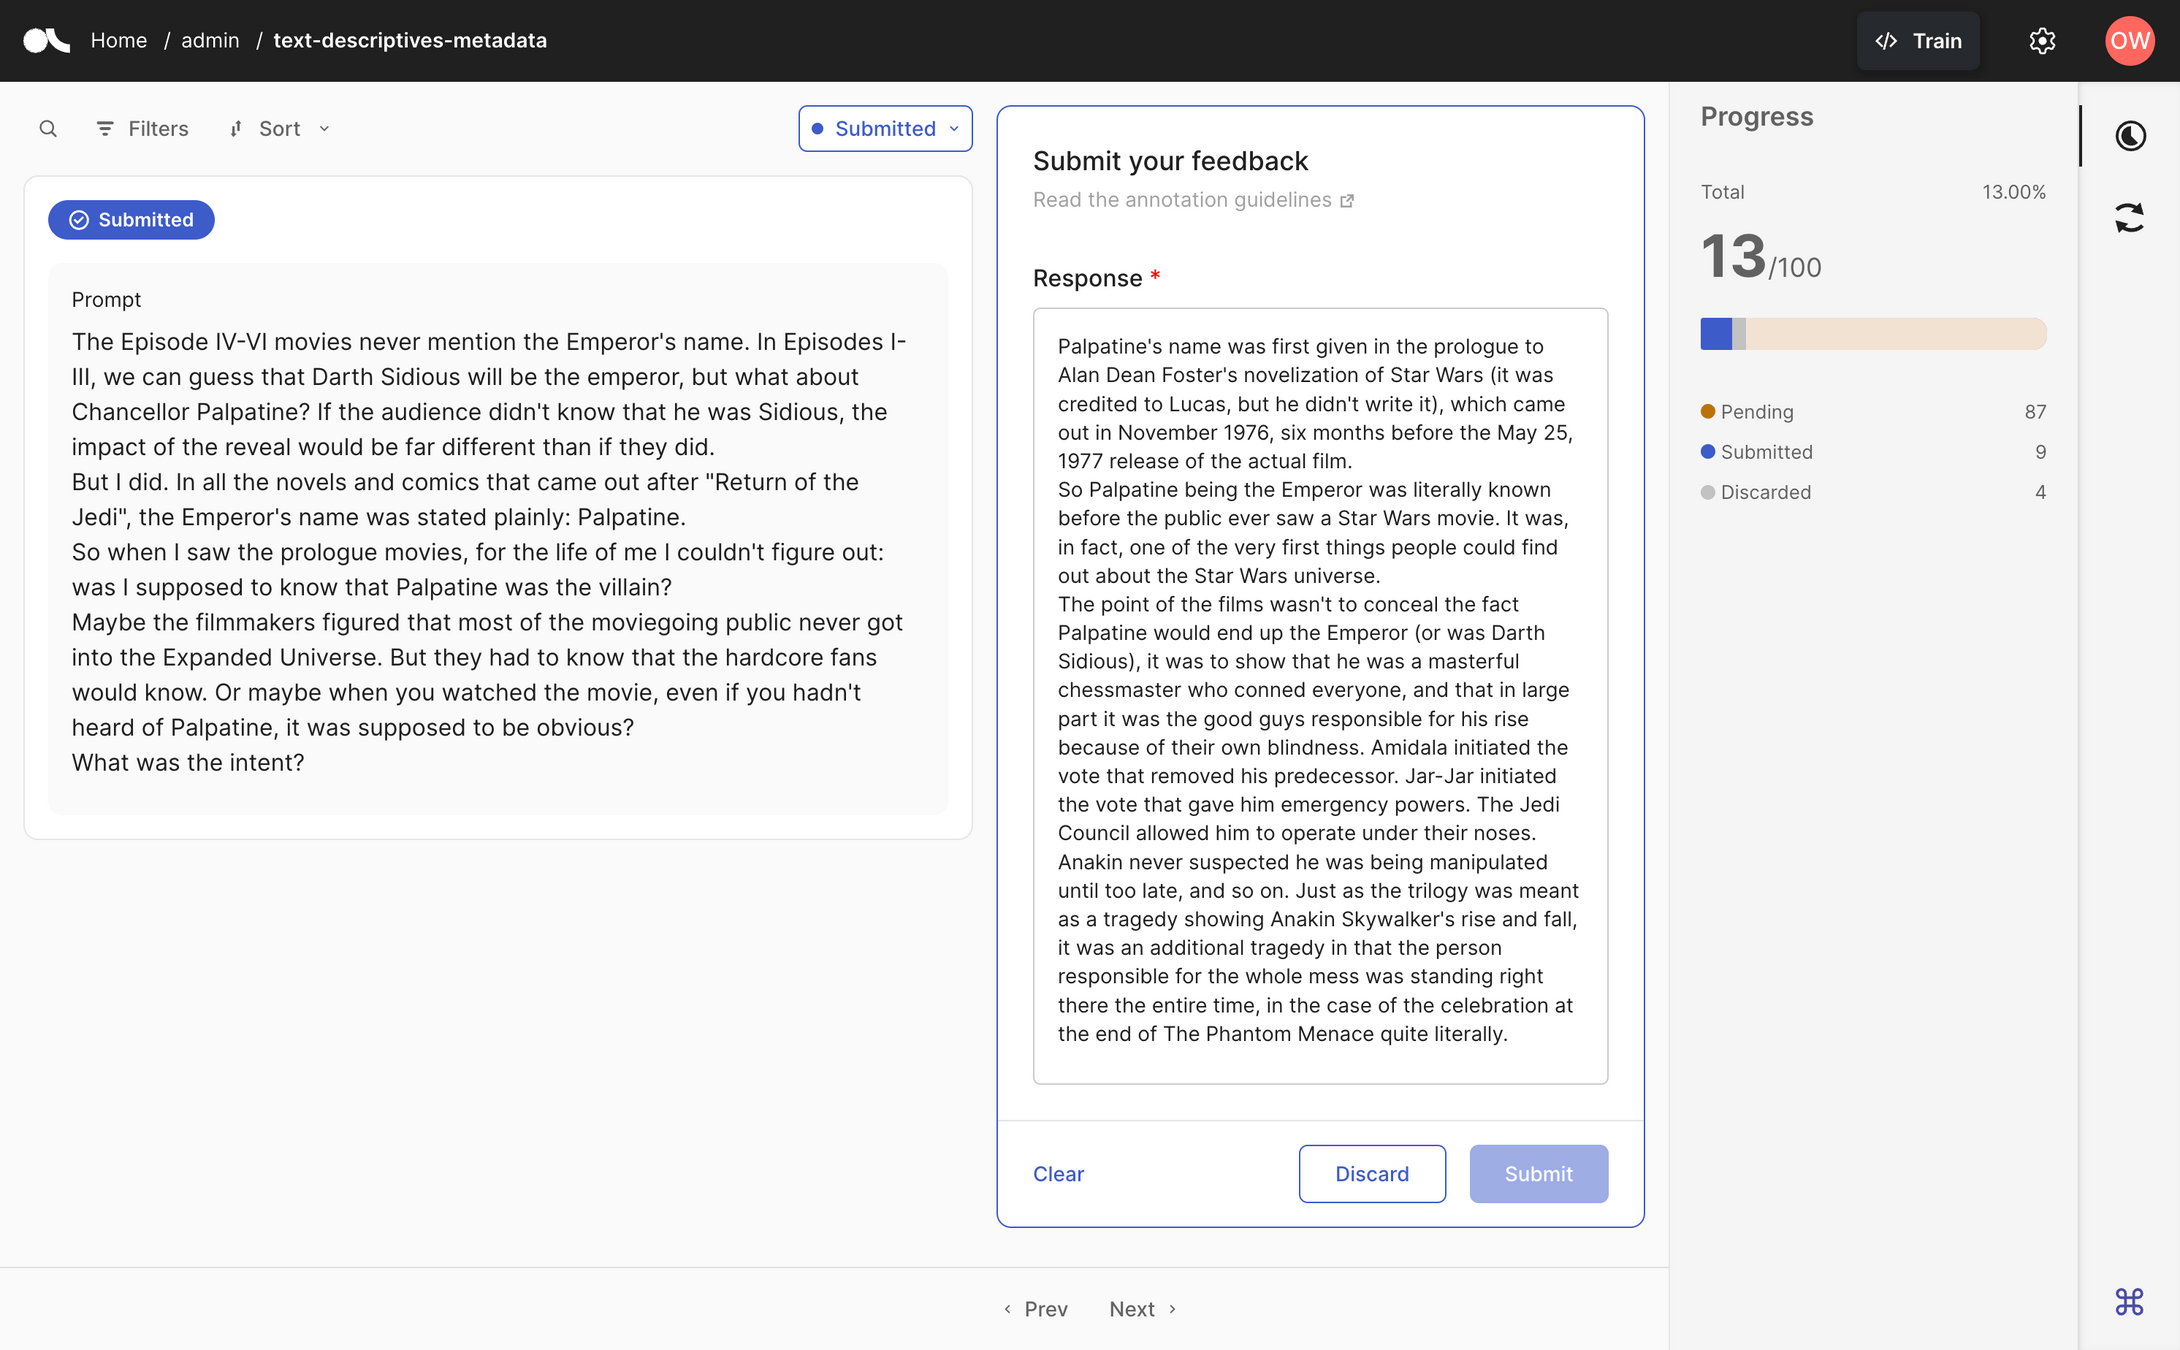The image size is (2180, 1350).
Task: Open the Submitted status dropdown
Action: 885,129
